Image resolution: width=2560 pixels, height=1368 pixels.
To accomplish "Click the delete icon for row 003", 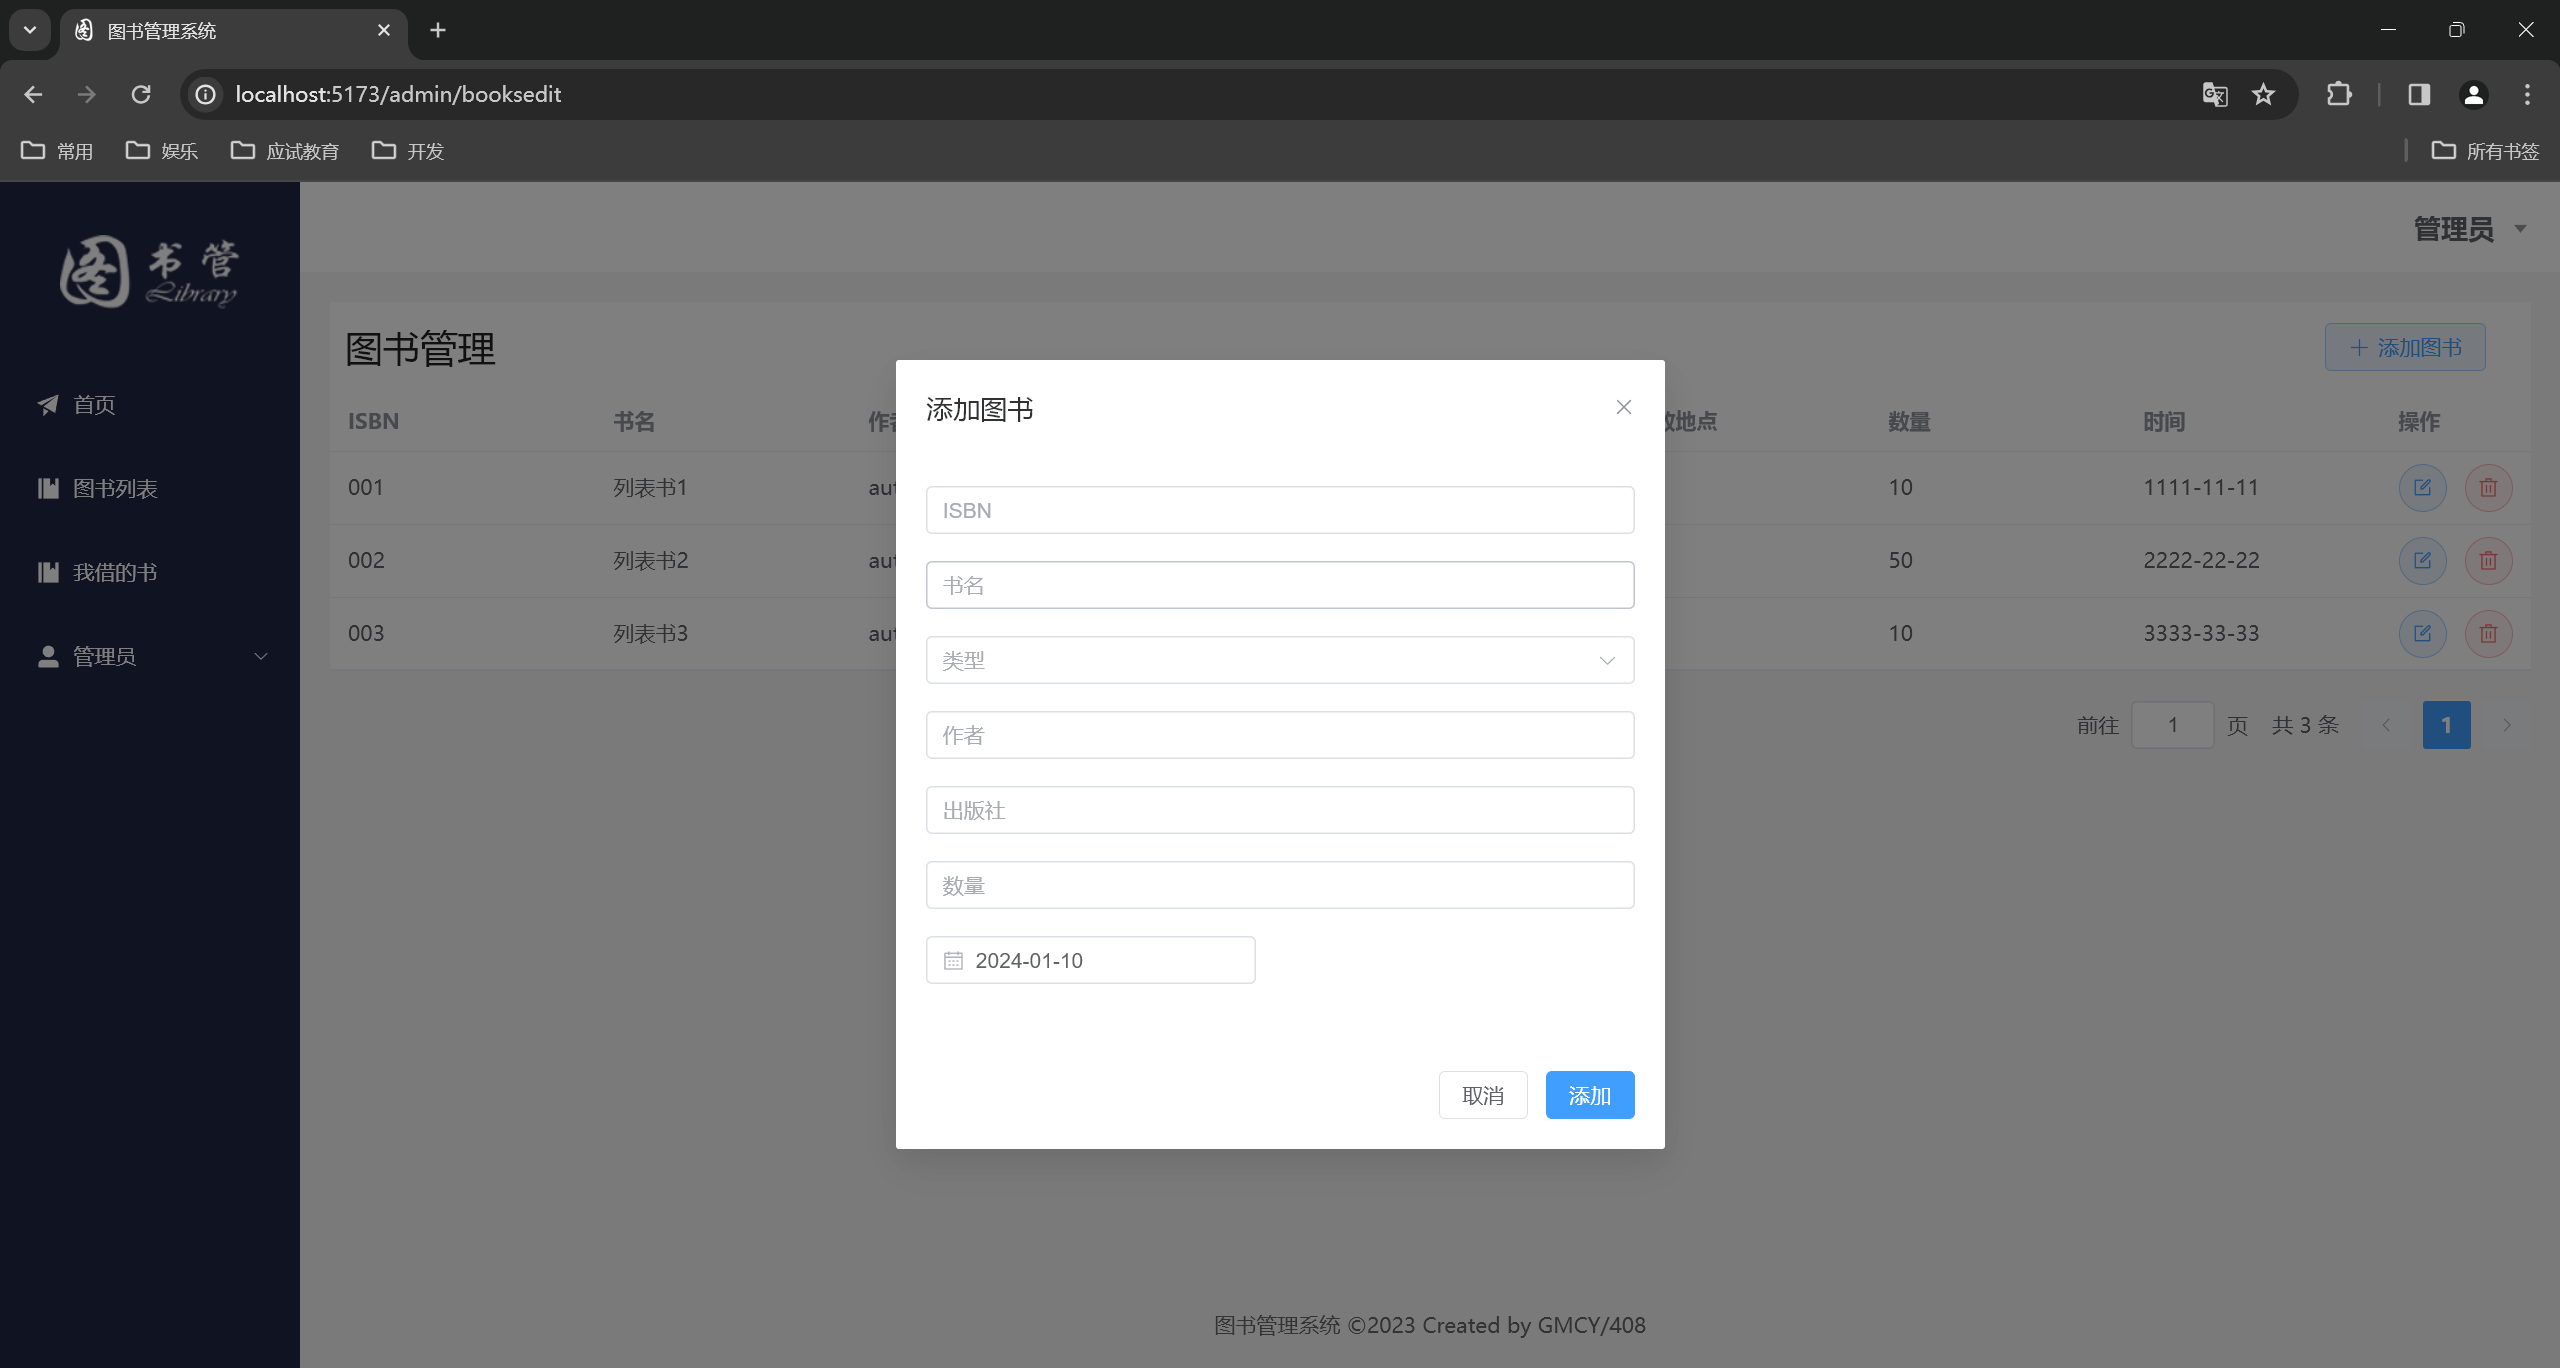I will [x=2488, y=633].
